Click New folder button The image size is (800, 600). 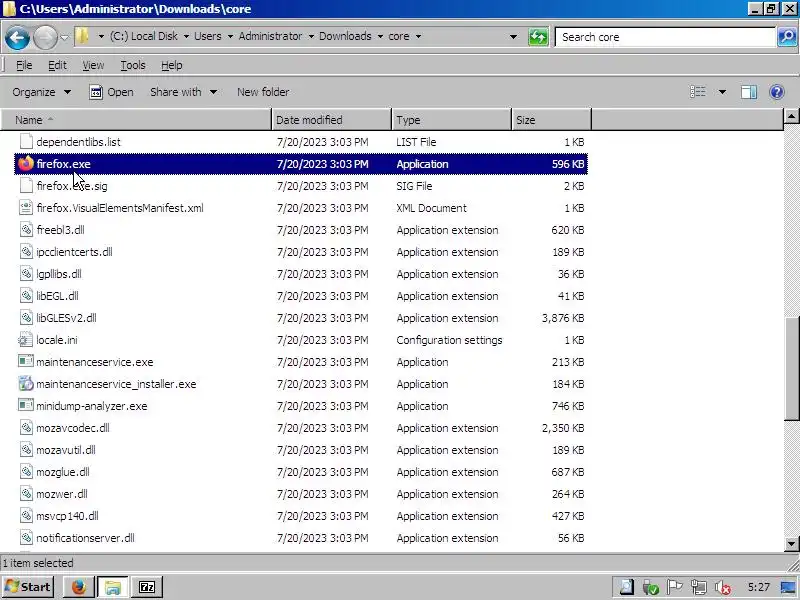click(263, 92)
